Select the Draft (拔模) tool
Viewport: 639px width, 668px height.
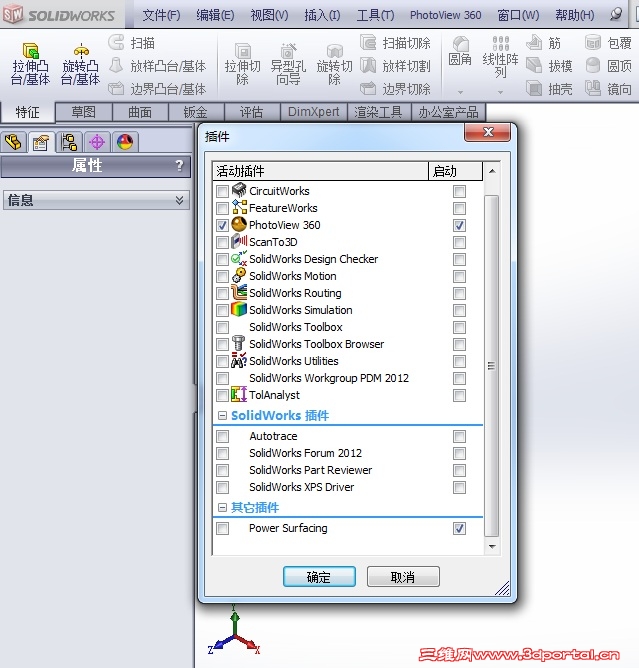[549, 66]
